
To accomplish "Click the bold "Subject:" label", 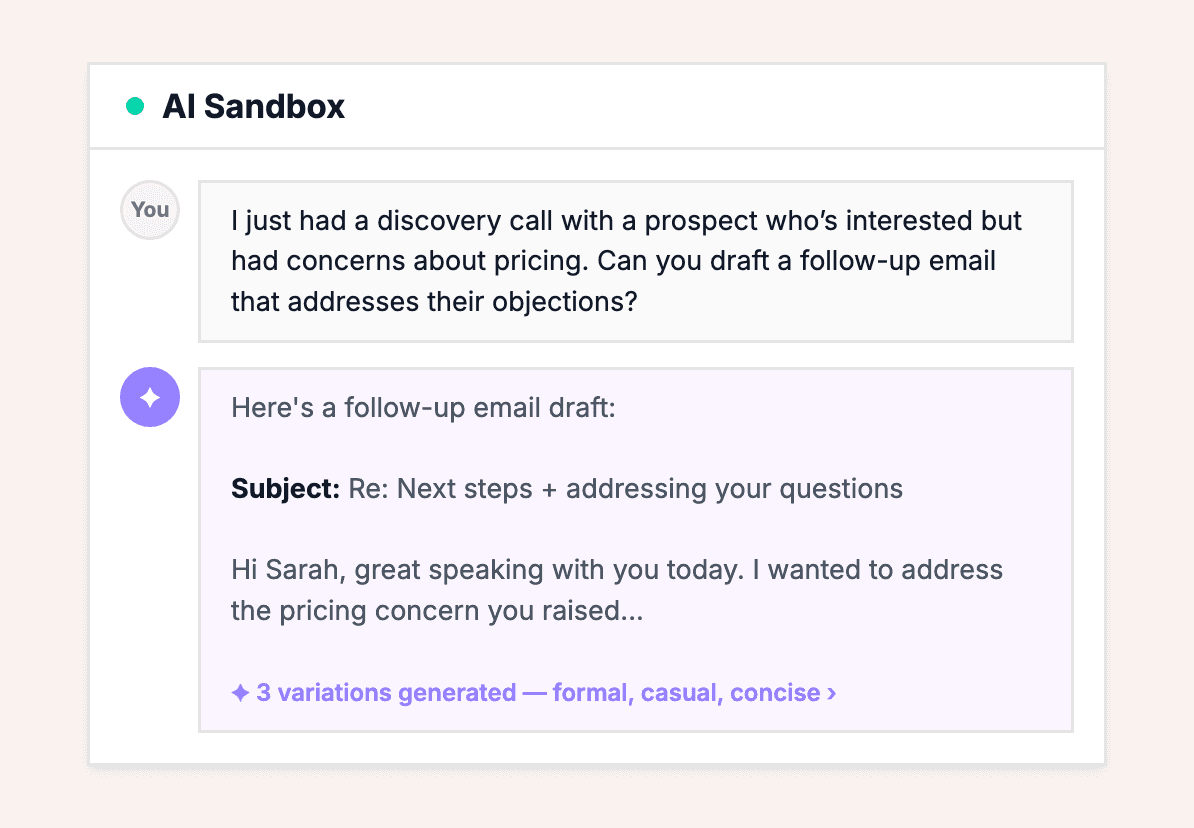I will pyautogui.click(x=285, y=489).
